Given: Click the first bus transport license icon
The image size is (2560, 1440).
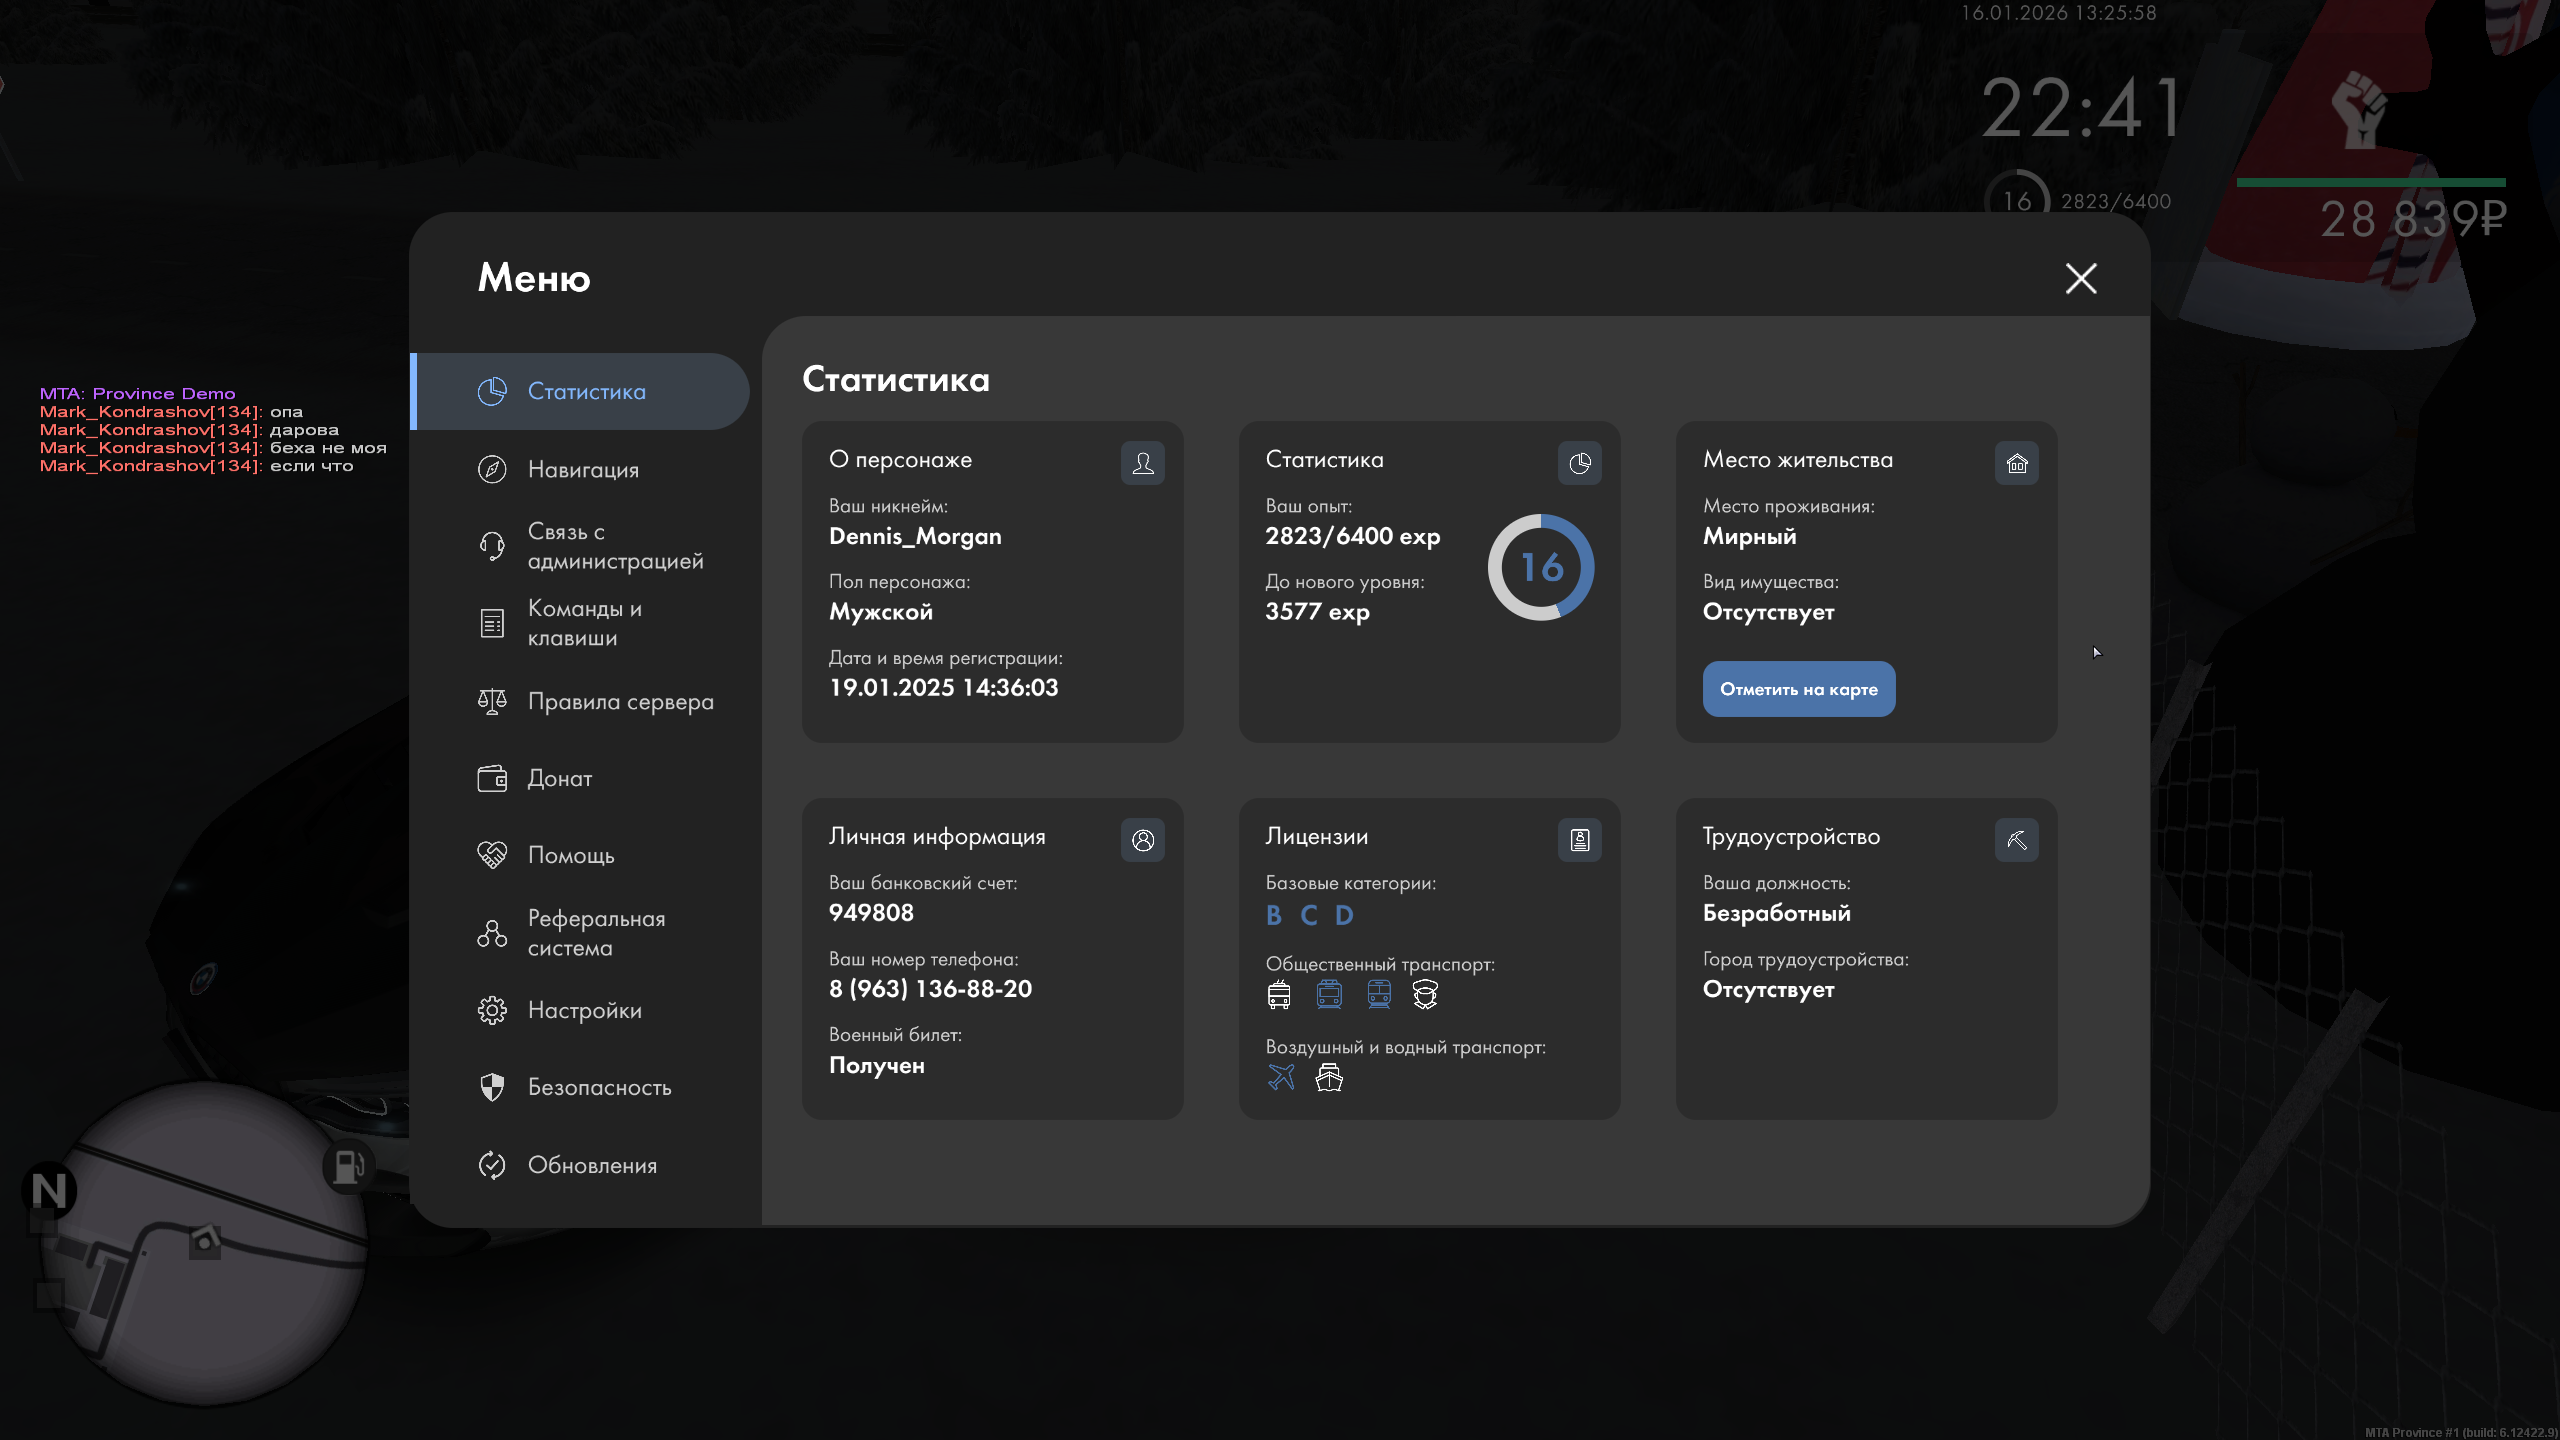Looking at the screenshot, I should [1279, 994].
